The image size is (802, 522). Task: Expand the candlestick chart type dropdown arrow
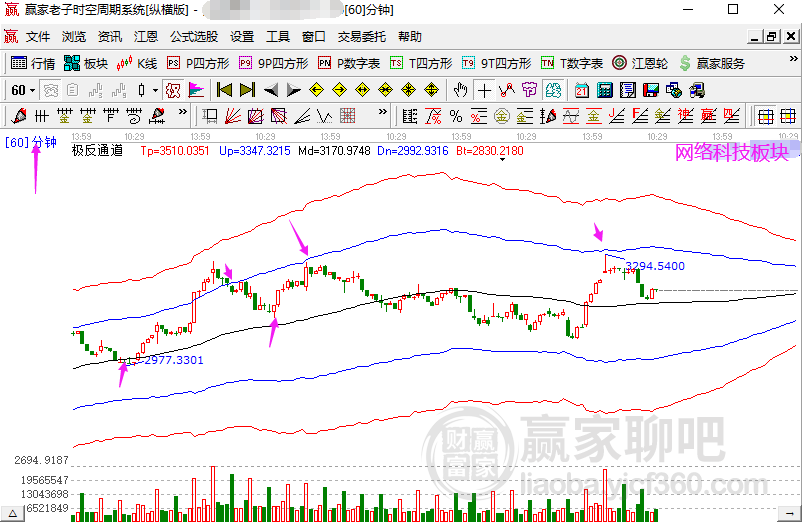tap(155, 90)
